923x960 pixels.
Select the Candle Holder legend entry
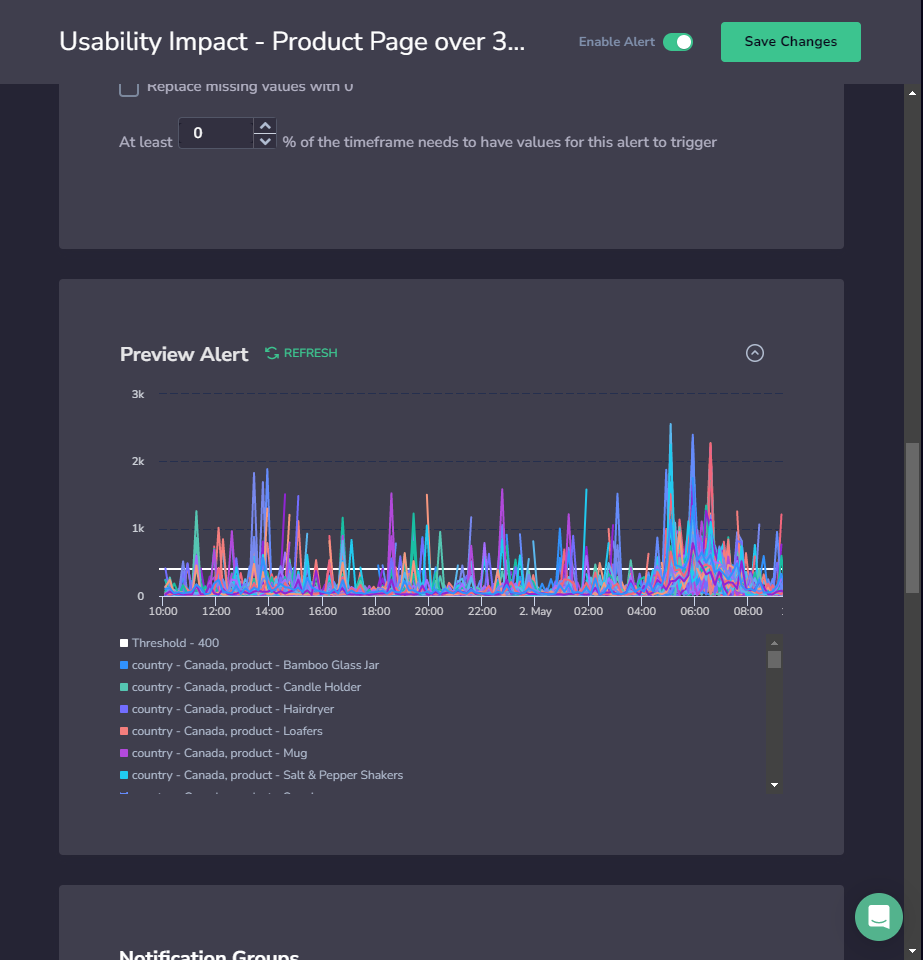click(x=246, y=687)
